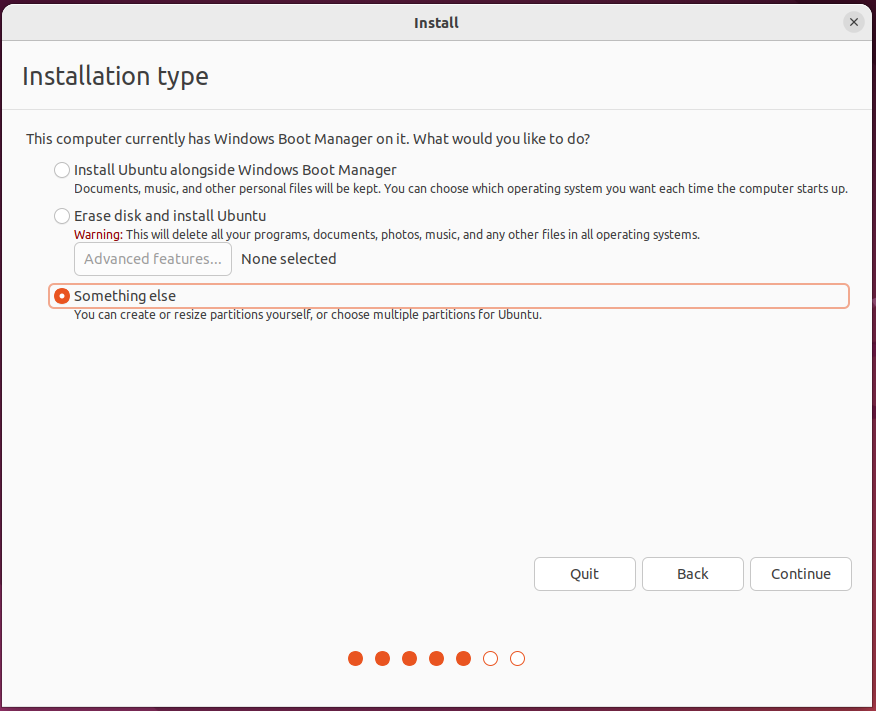Click the Windows Boot Manager question text
The width and height of the screenshot is (876, 711).
308,139
